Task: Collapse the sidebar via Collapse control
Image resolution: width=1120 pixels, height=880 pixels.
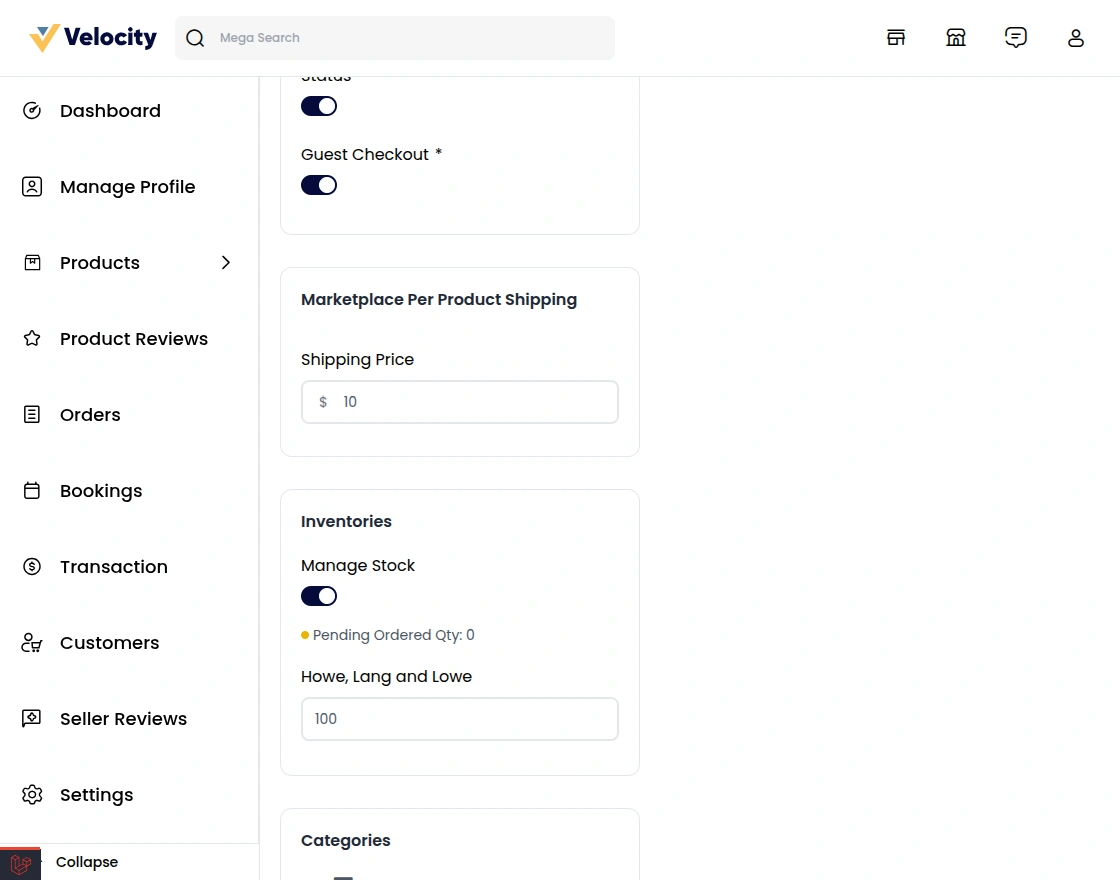Action: pyautogui.click(x=87, y=861)
